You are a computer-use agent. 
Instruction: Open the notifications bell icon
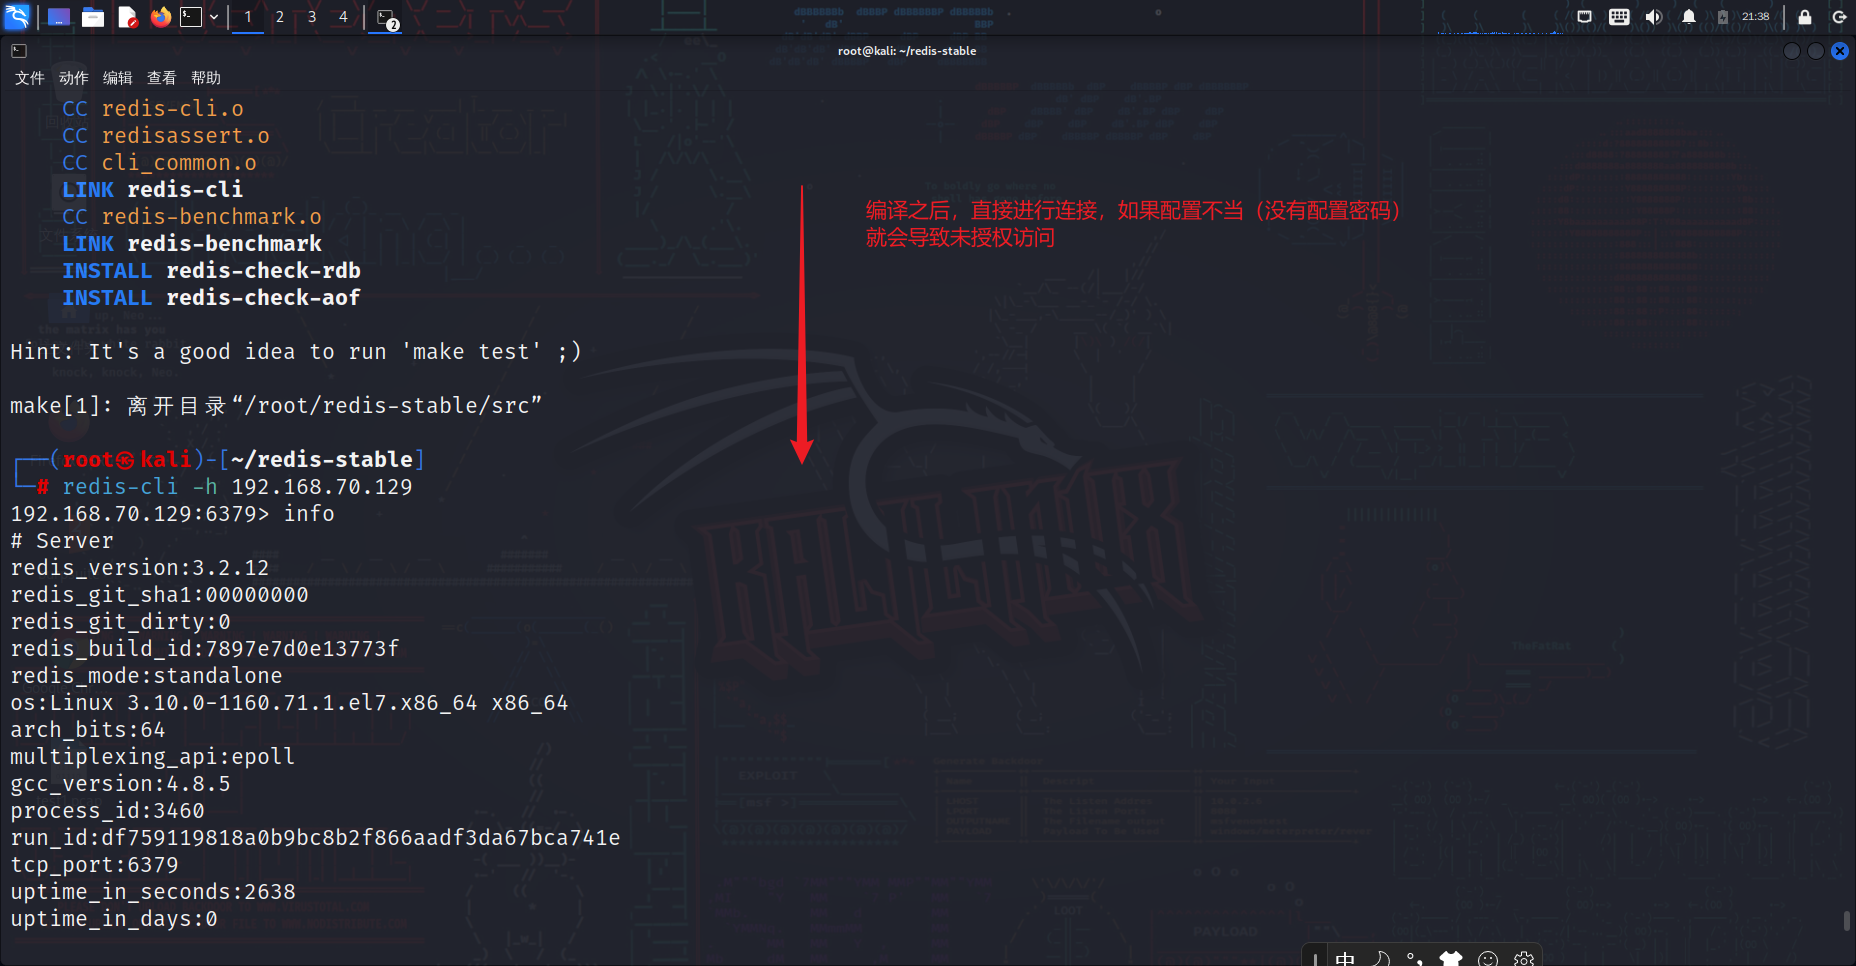point(1688,17)
